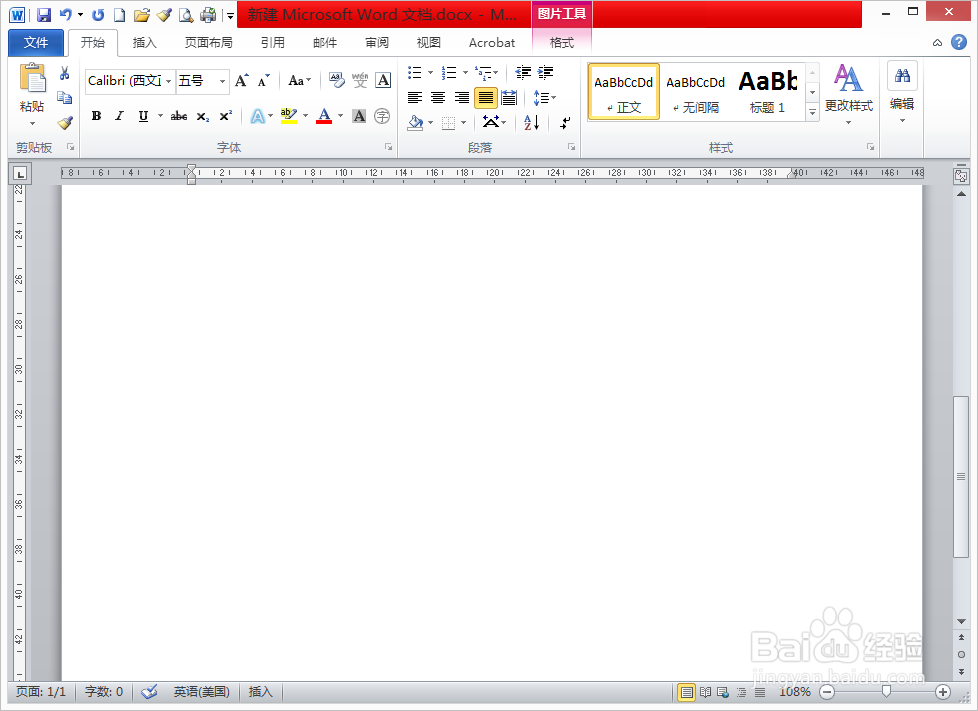Viewport: 978px width, 711px height.
Task: Open the 文件 File tab
Action: 36,42
